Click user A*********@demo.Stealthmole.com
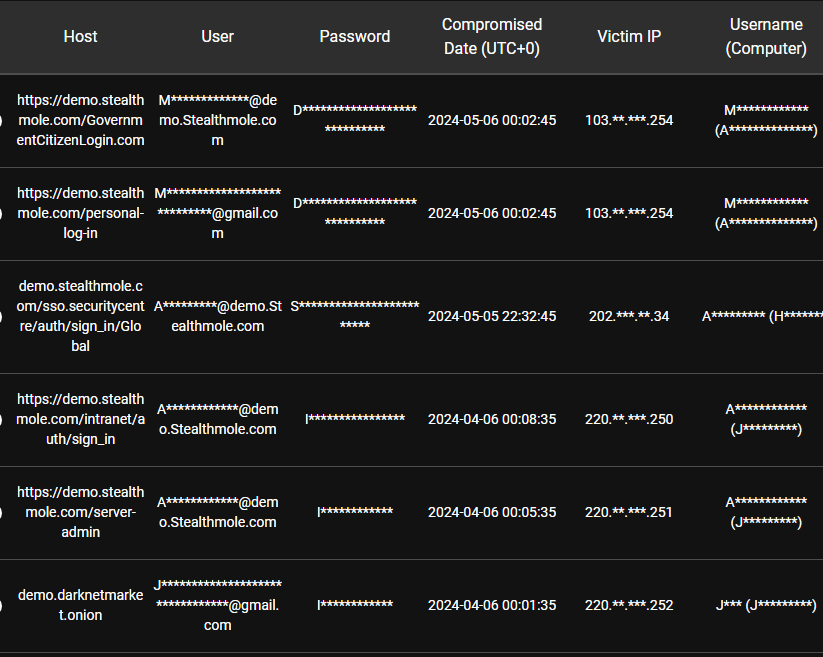This screenshot has width=823, height=657. (217, 316)
